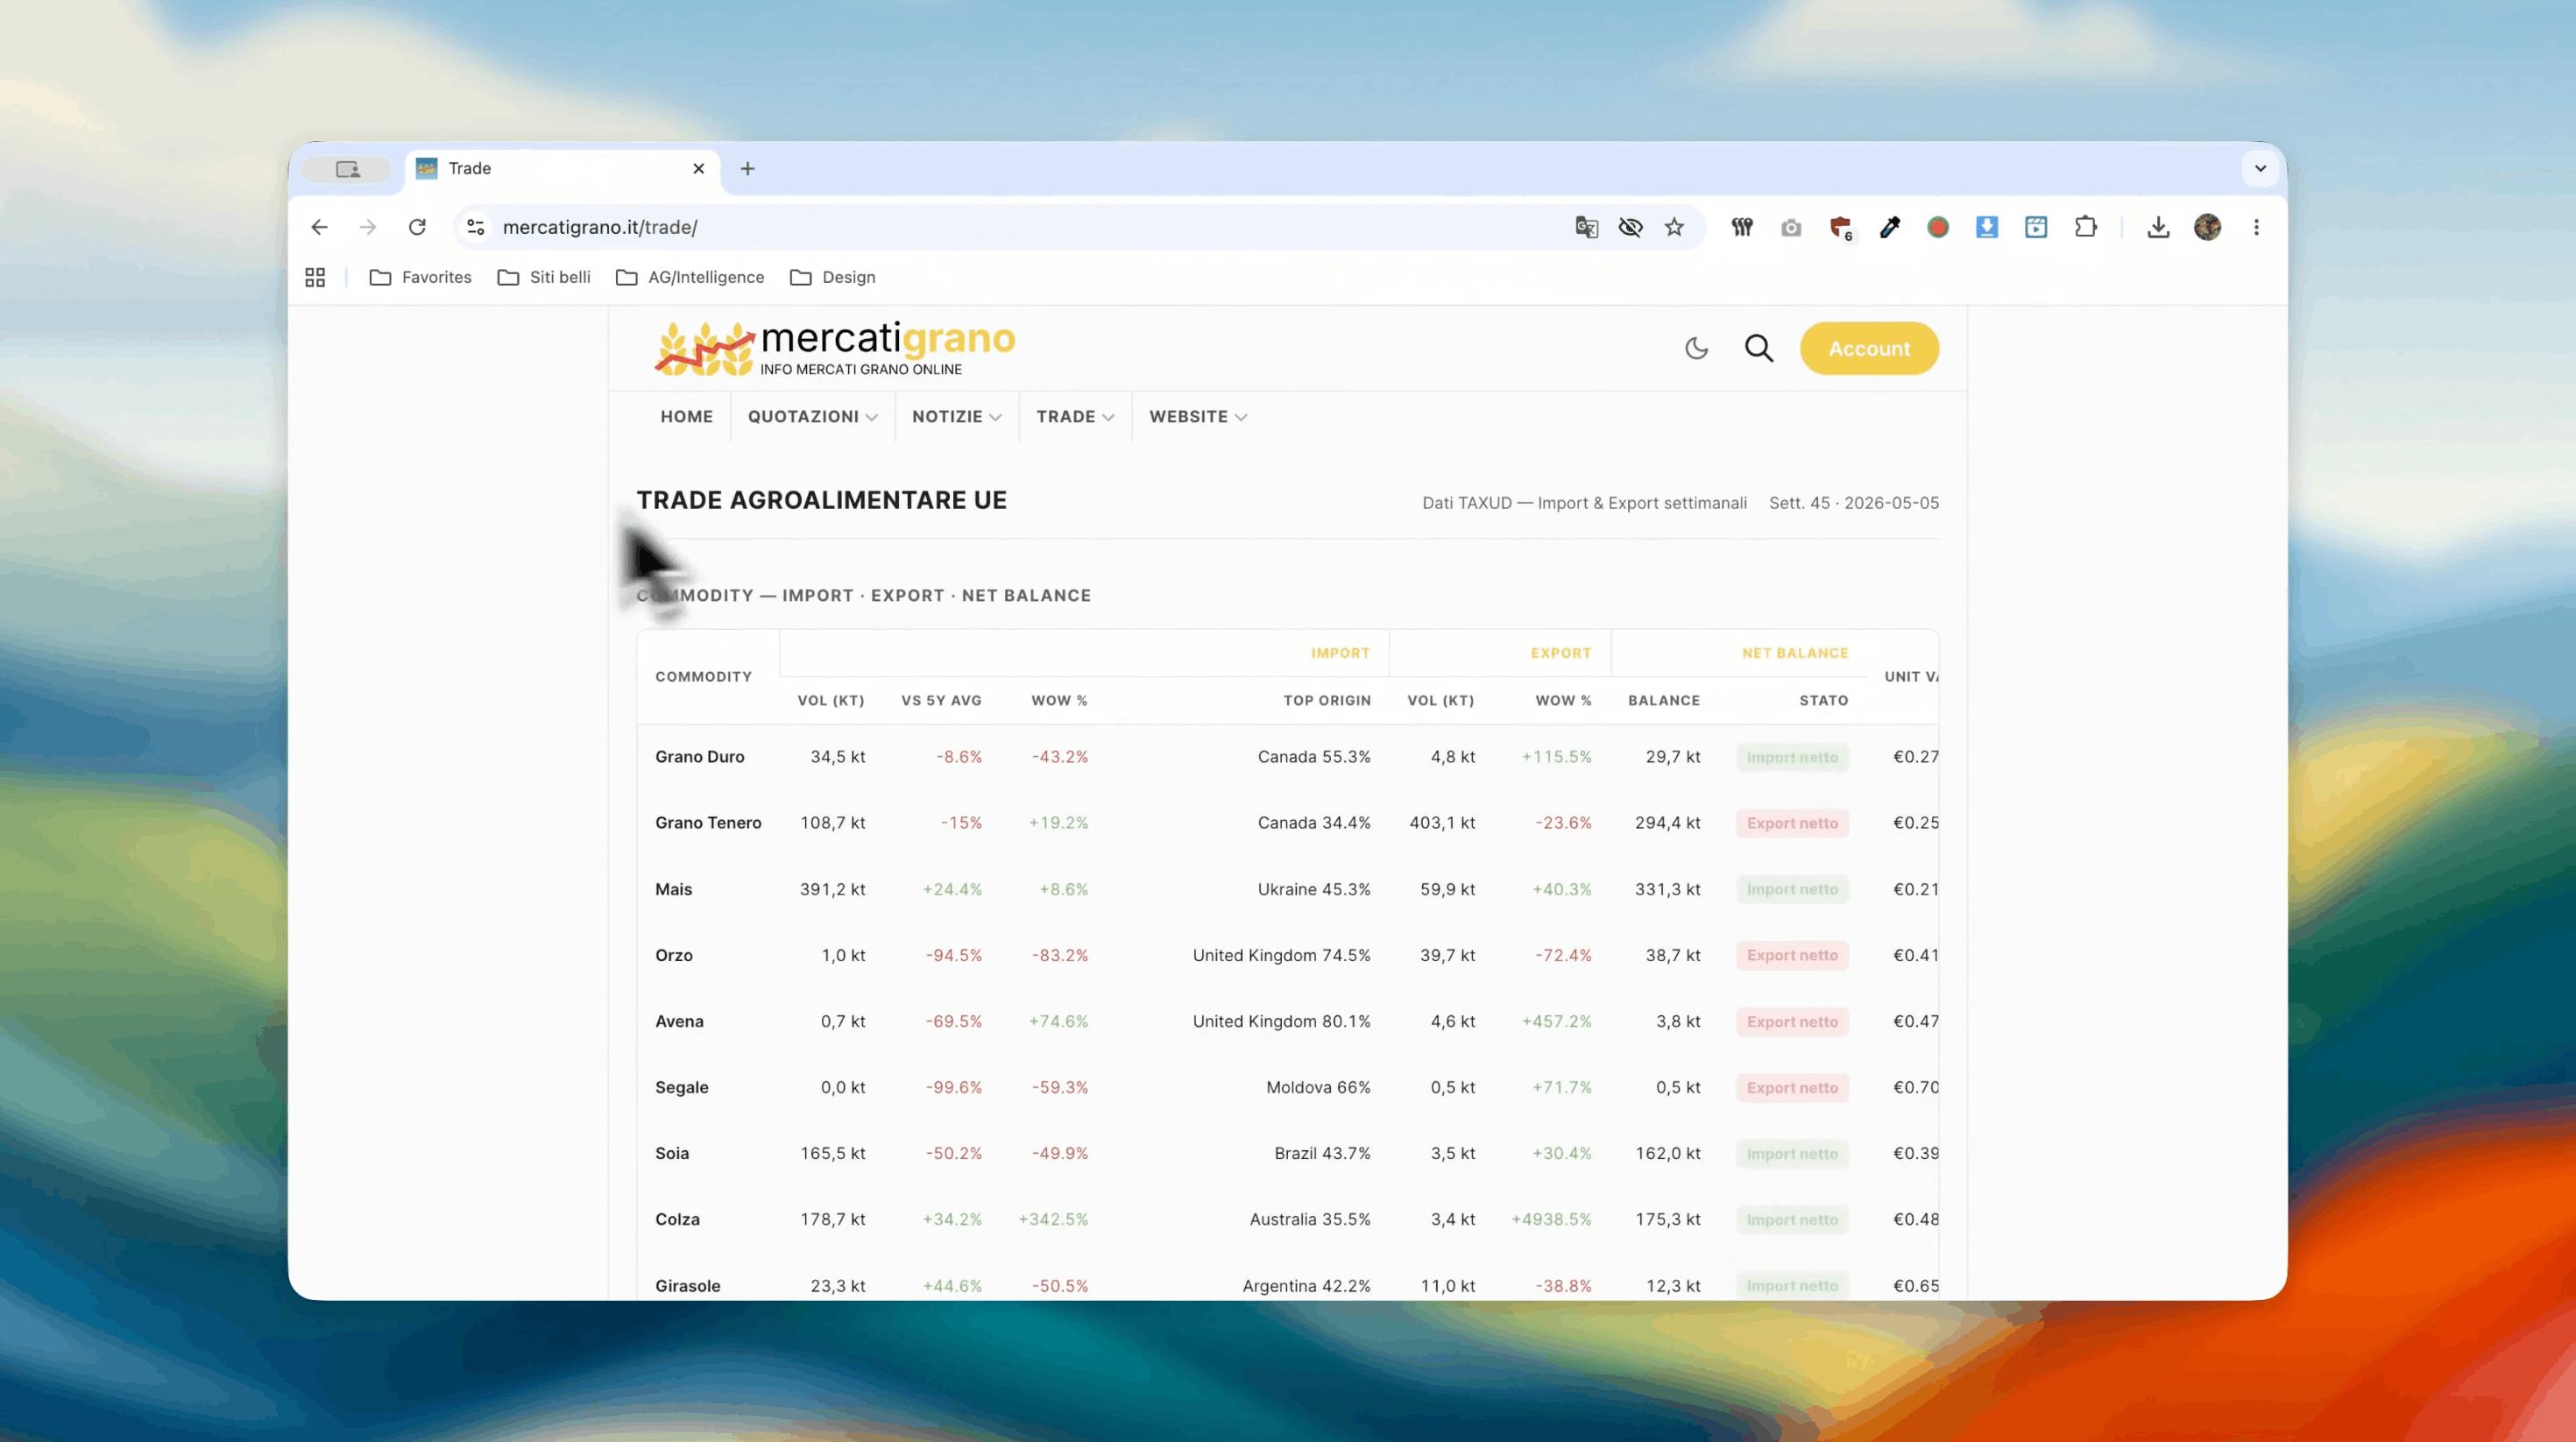
Task: Open the browser Downloads icon
Action: coord(2158,227)
